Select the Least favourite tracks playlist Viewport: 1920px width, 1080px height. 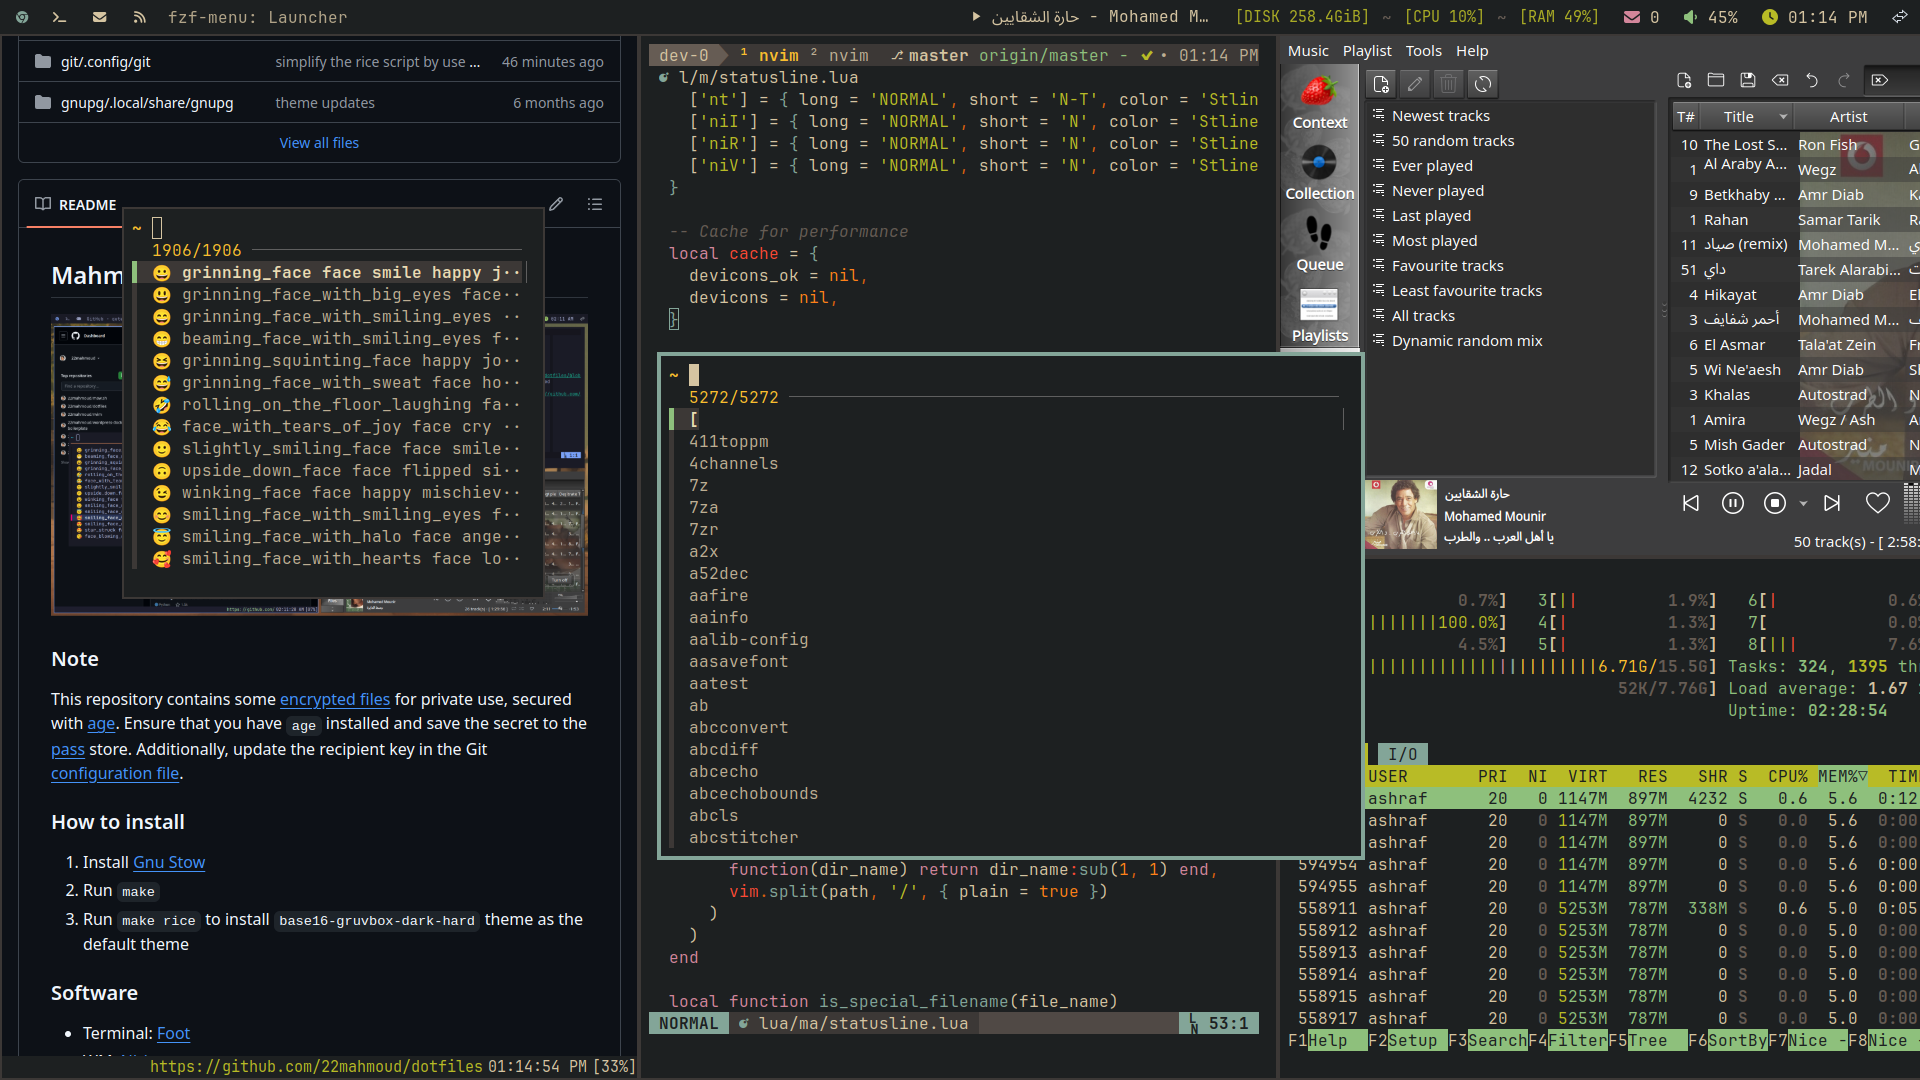[1466, 291]
